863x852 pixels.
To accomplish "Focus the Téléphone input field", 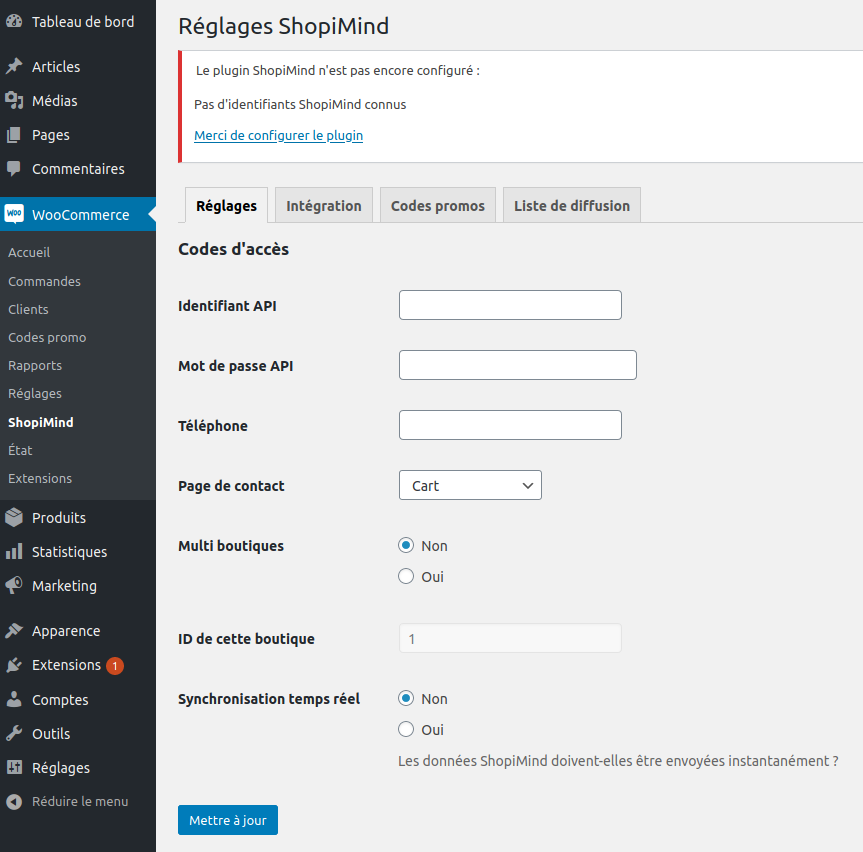I will pyautogui.click(x=510, y=425).
